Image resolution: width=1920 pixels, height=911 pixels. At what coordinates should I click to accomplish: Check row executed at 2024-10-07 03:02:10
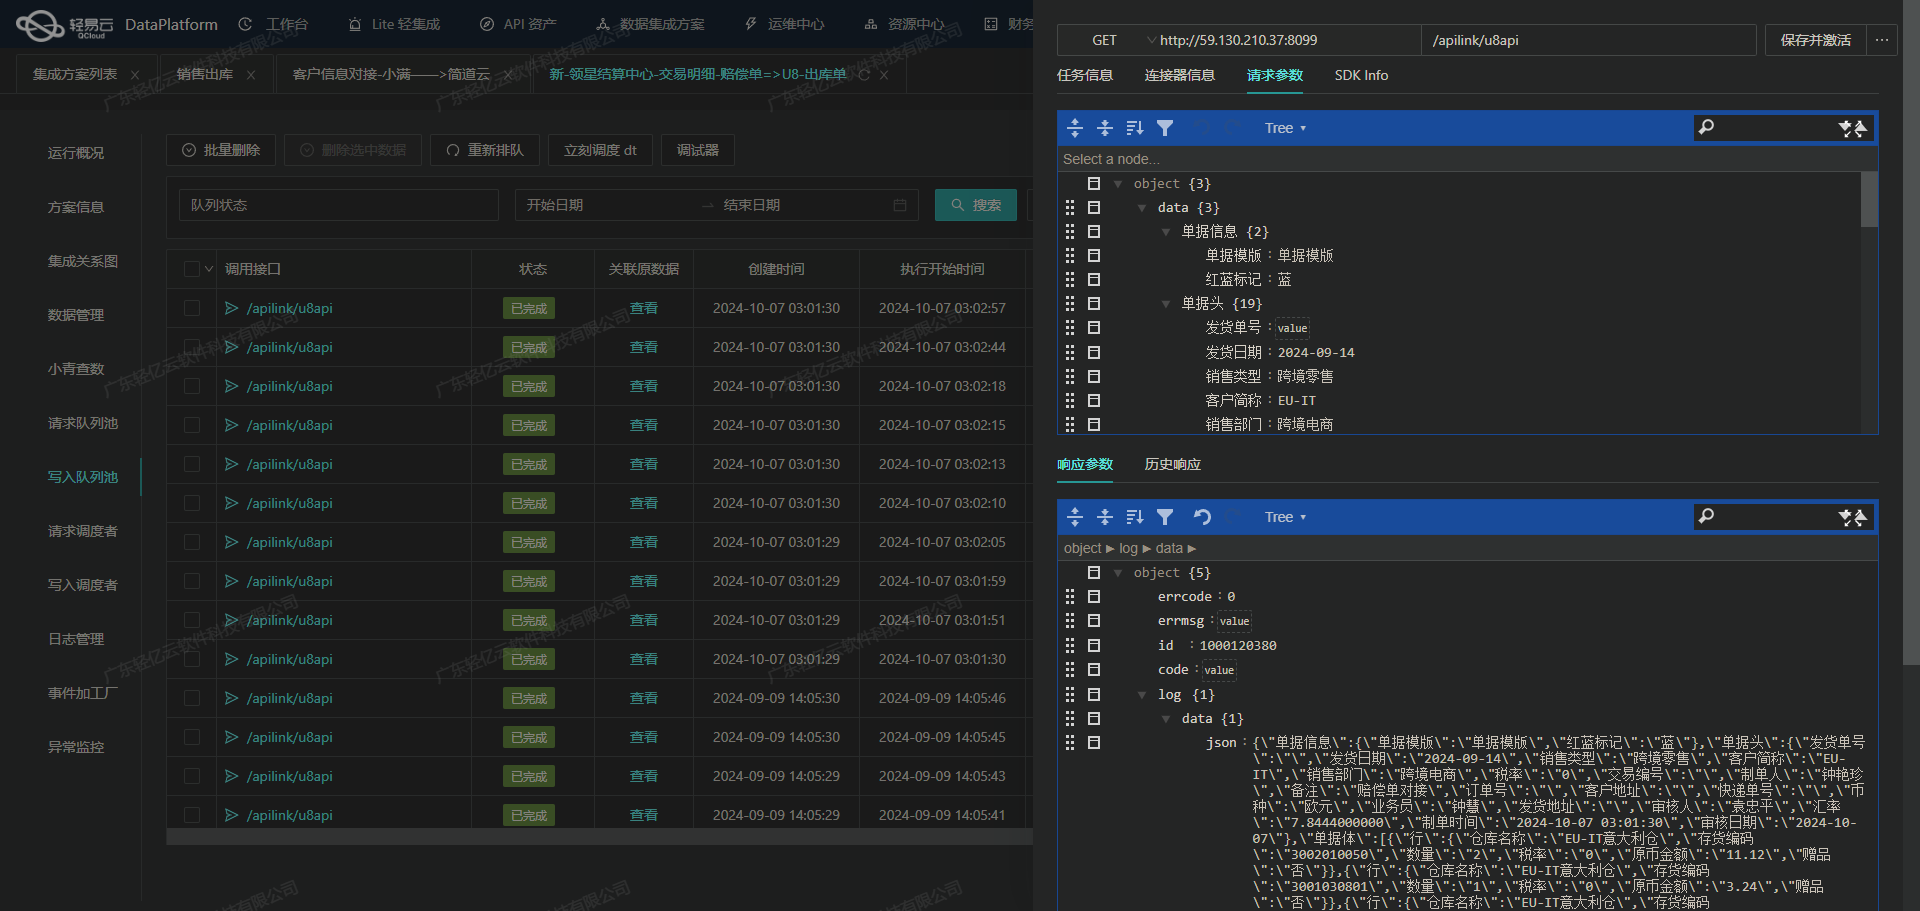pos(192,503)
